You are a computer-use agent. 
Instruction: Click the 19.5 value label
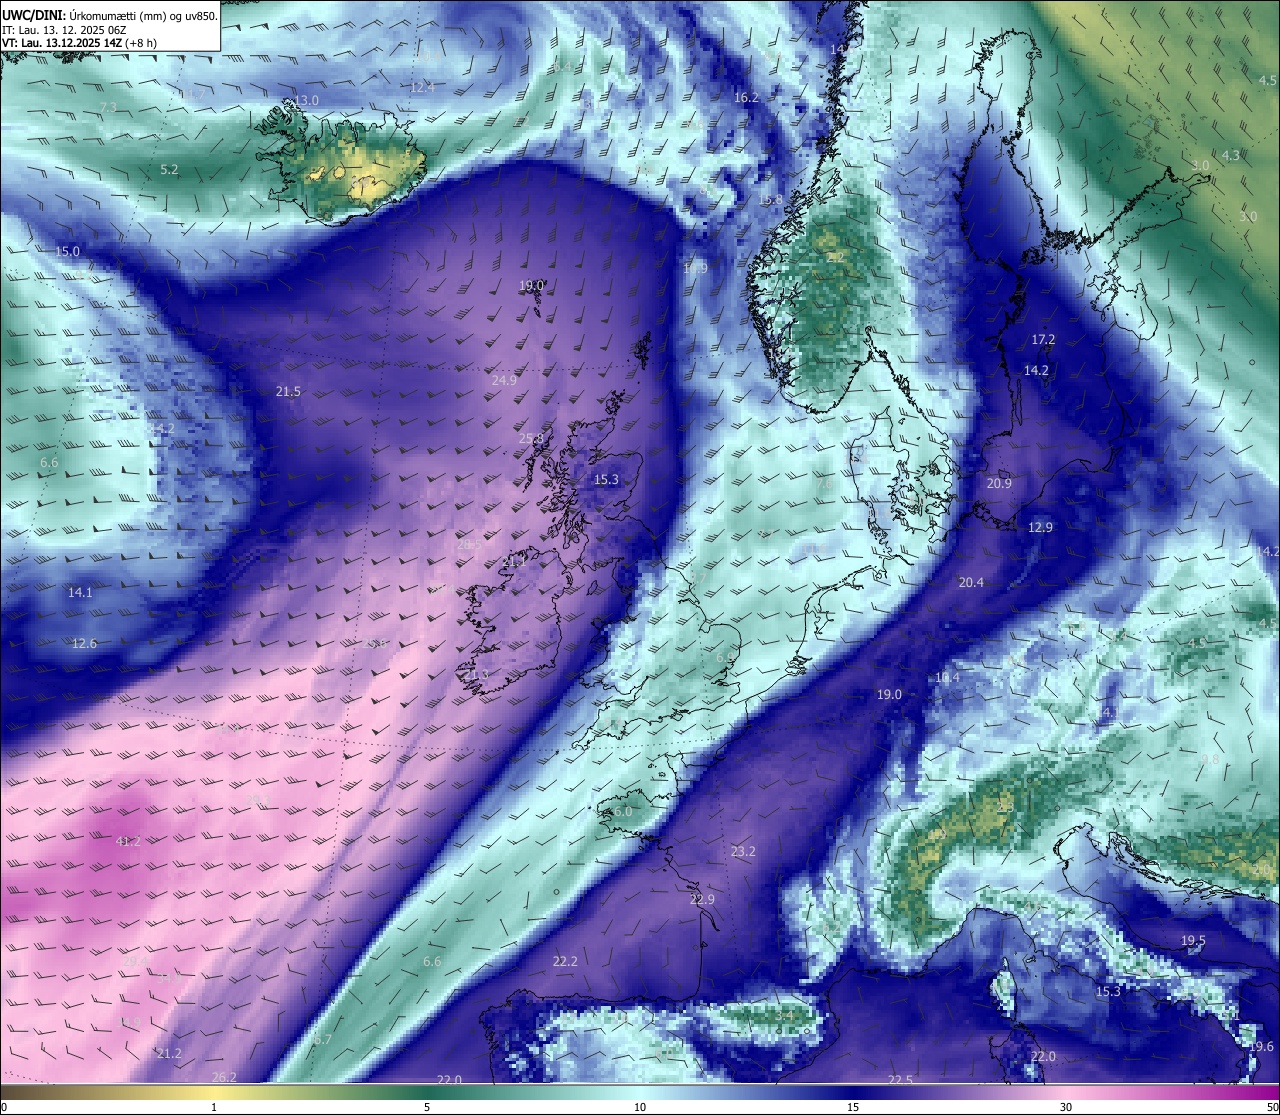[1193, 941]
